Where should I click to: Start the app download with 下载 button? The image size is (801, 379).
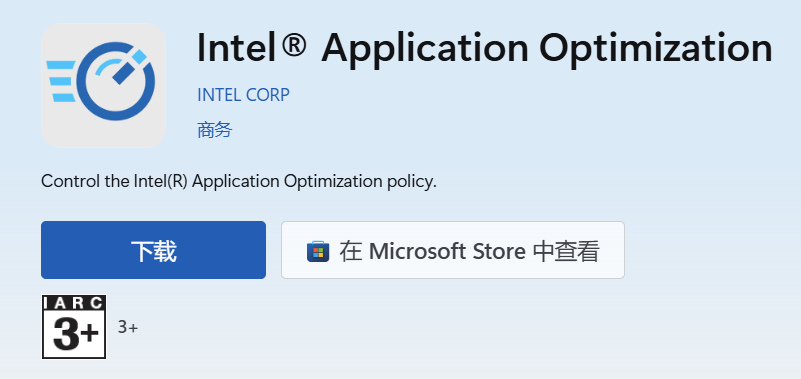tap(153, 250)
